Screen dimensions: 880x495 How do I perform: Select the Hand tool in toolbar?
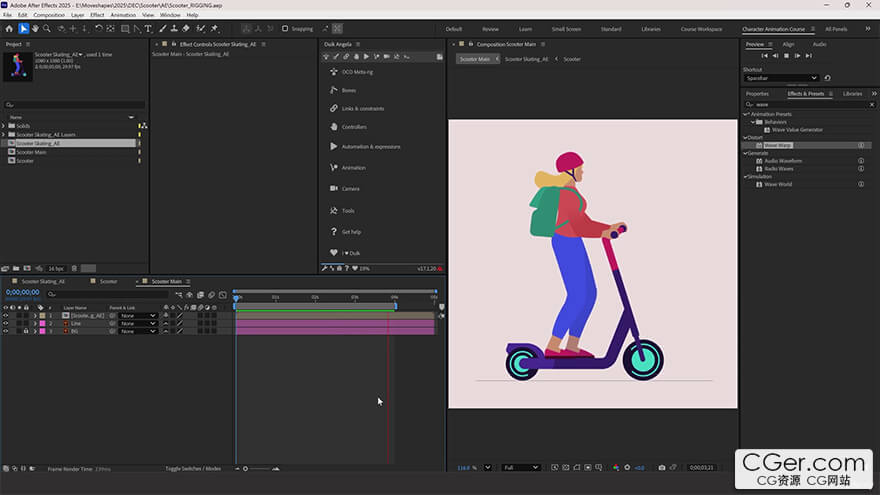[35, 29]
